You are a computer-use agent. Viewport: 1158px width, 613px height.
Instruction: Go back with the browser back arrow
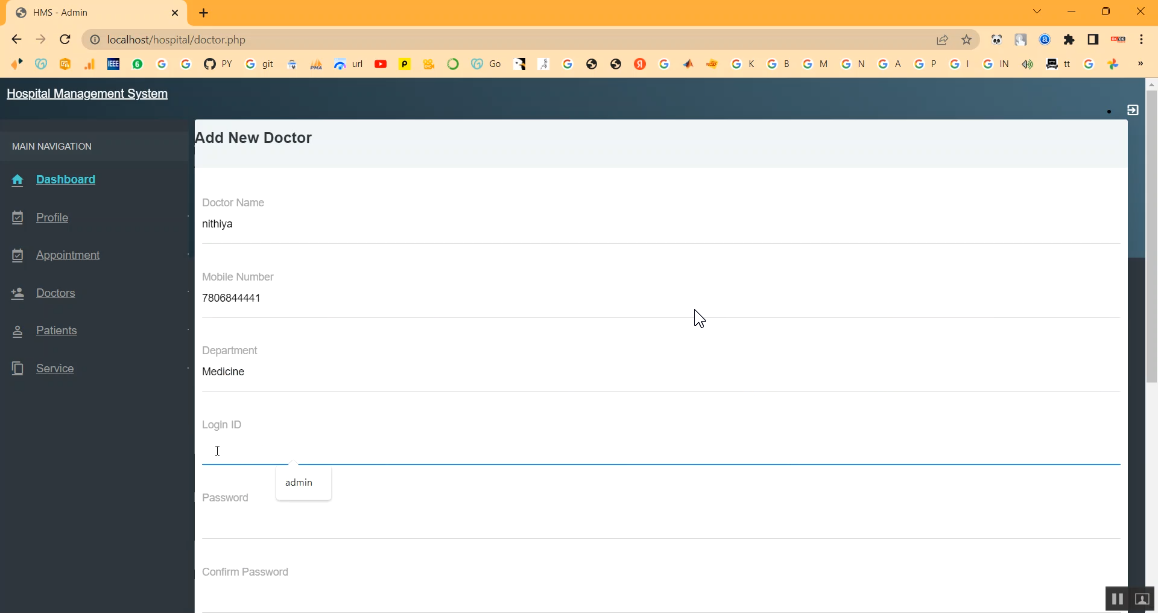click(16, 39)
